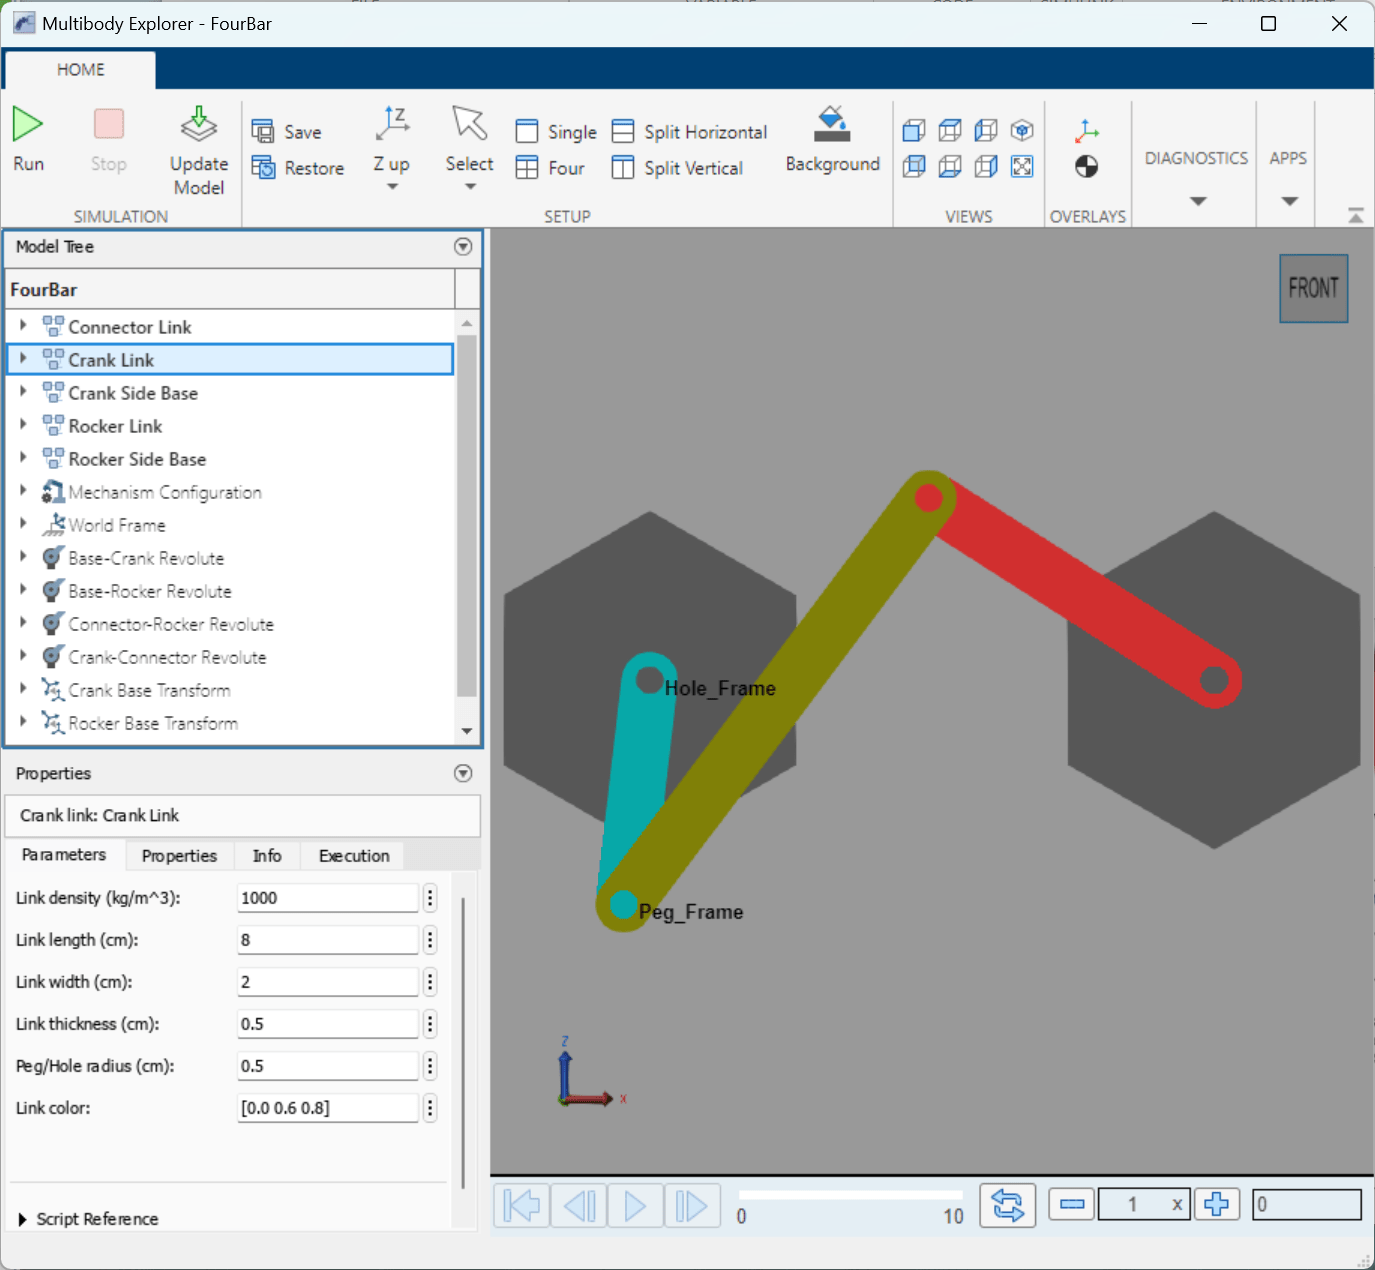The image size is (1375, 1270).
Task: Open the Info tab
Action: click(x=266, y=856)
